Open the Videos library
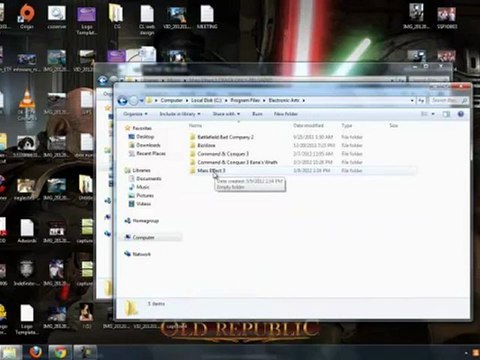The height and width of the screenshot is (360, 480). pos(143,204)
